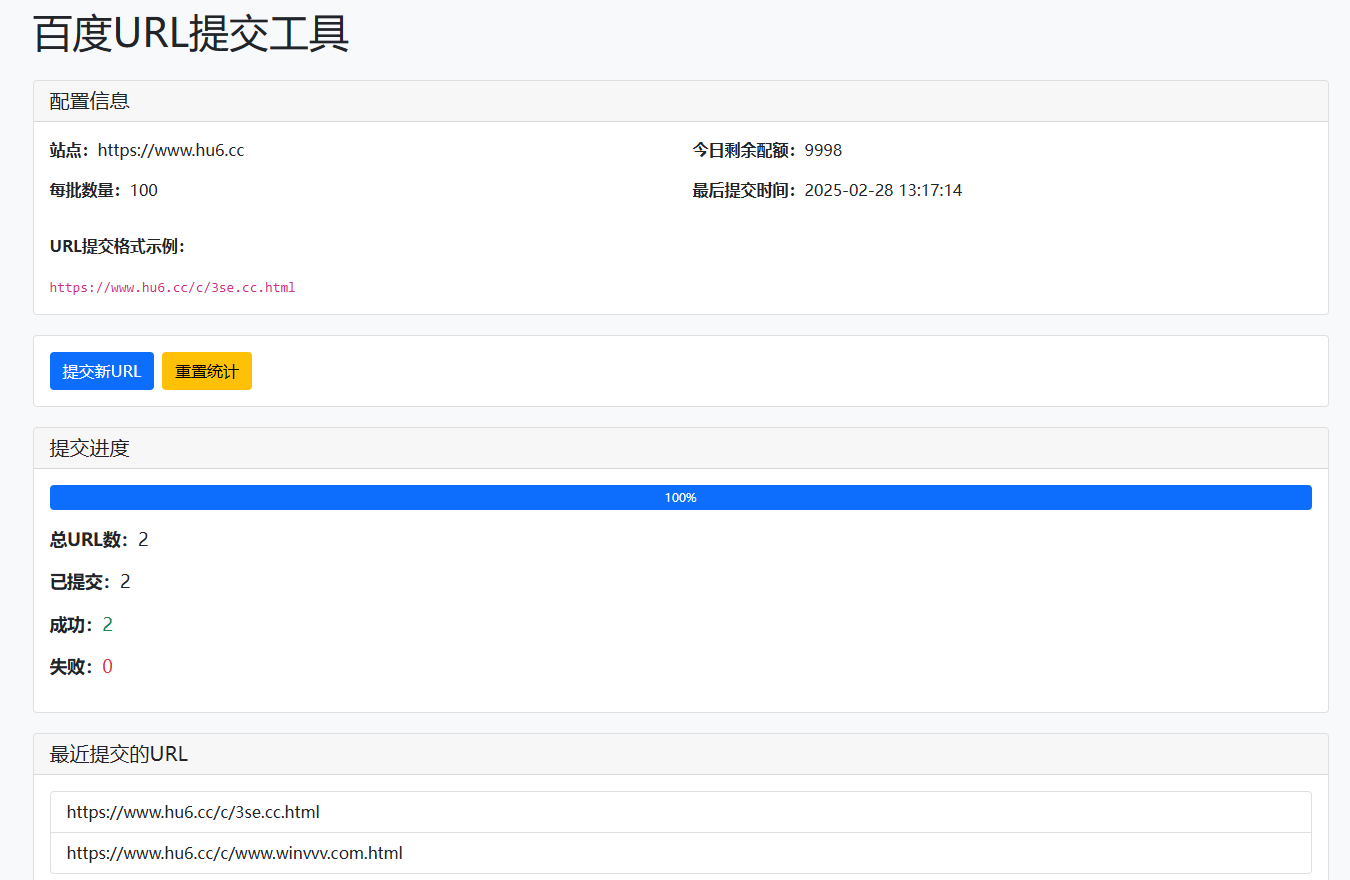The height and width of the screenshot is (880, 1350).
Task: Select the site link https://www.hu6.cc
Action: (170, 150)
